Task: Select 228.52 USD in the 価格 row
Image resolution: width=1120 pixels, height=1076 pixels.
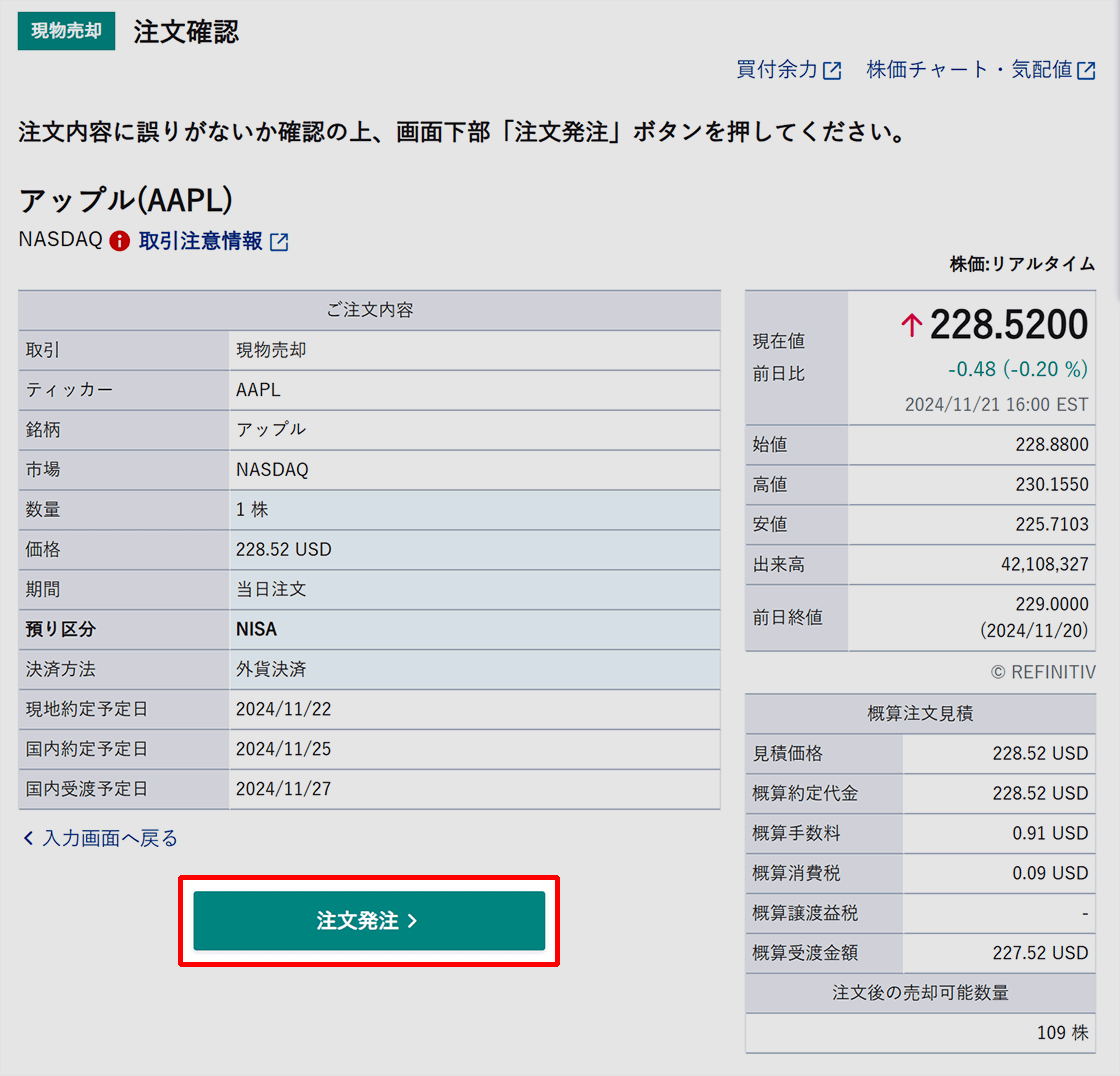Action: 284,549
